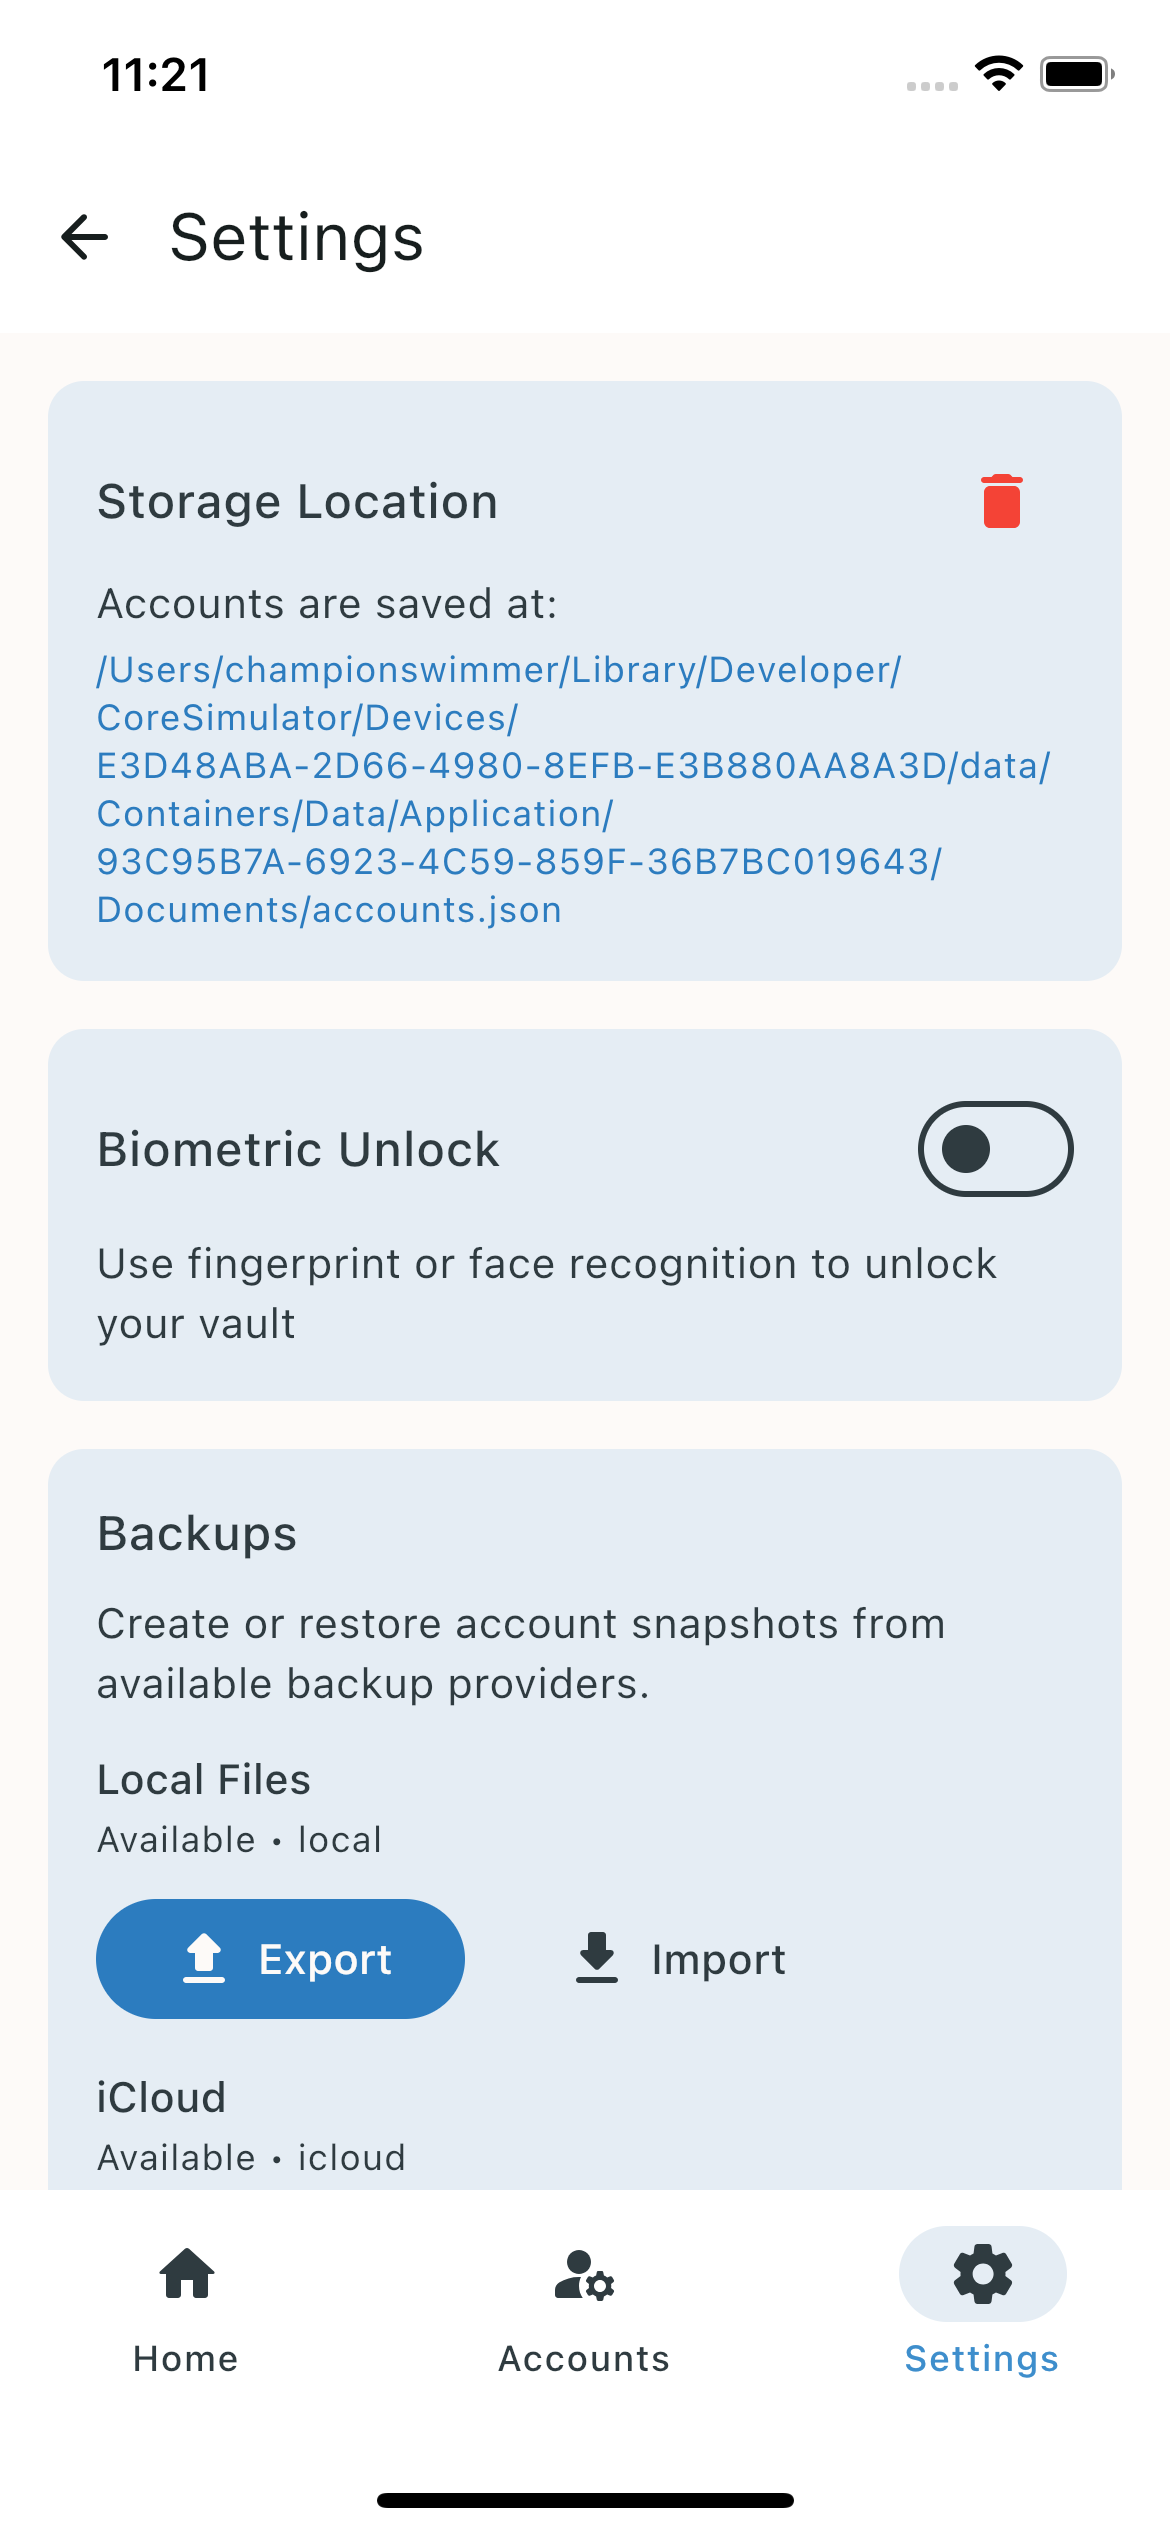Tap the download arrow icon beside Import
The width and height of the screenshot is (1170, 2532).
click(x=597, y=1958)
